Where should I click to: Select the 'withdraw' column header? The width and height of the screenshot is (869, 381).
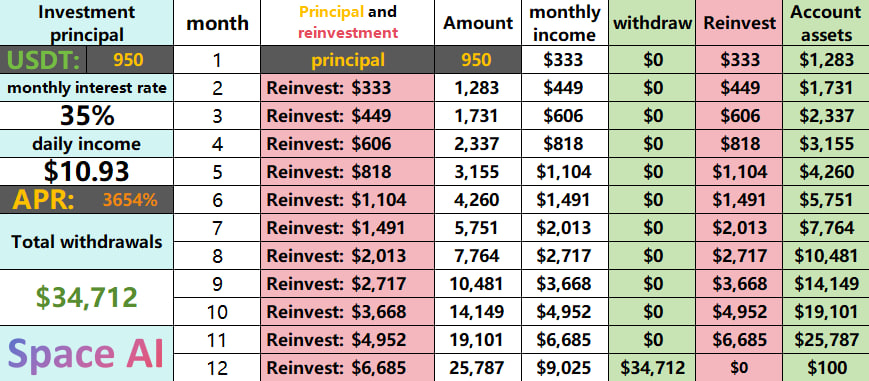click(652, 23)
